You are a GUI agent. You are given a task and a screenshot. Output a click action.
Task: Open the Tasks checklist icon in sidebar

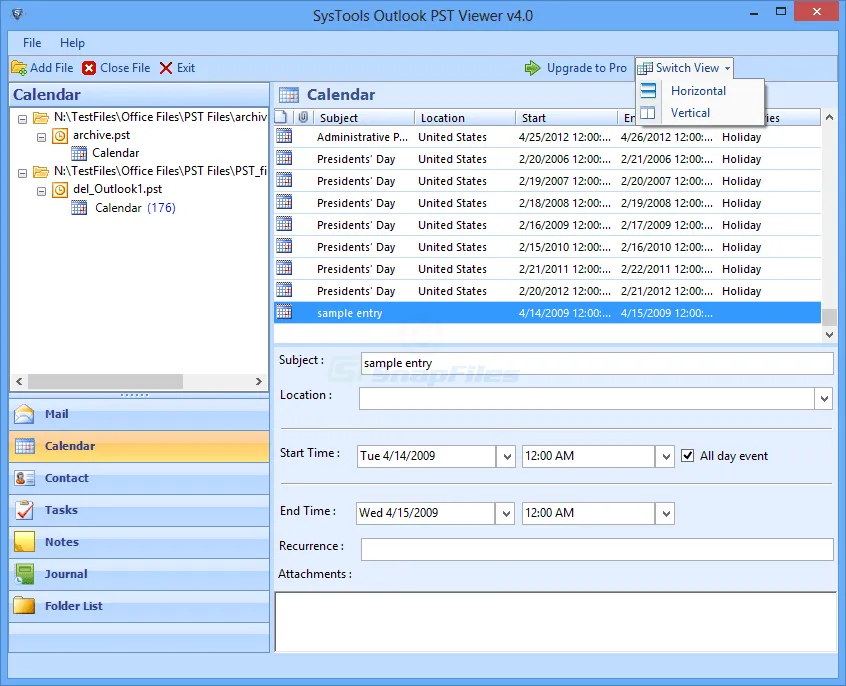click(25, 510)
